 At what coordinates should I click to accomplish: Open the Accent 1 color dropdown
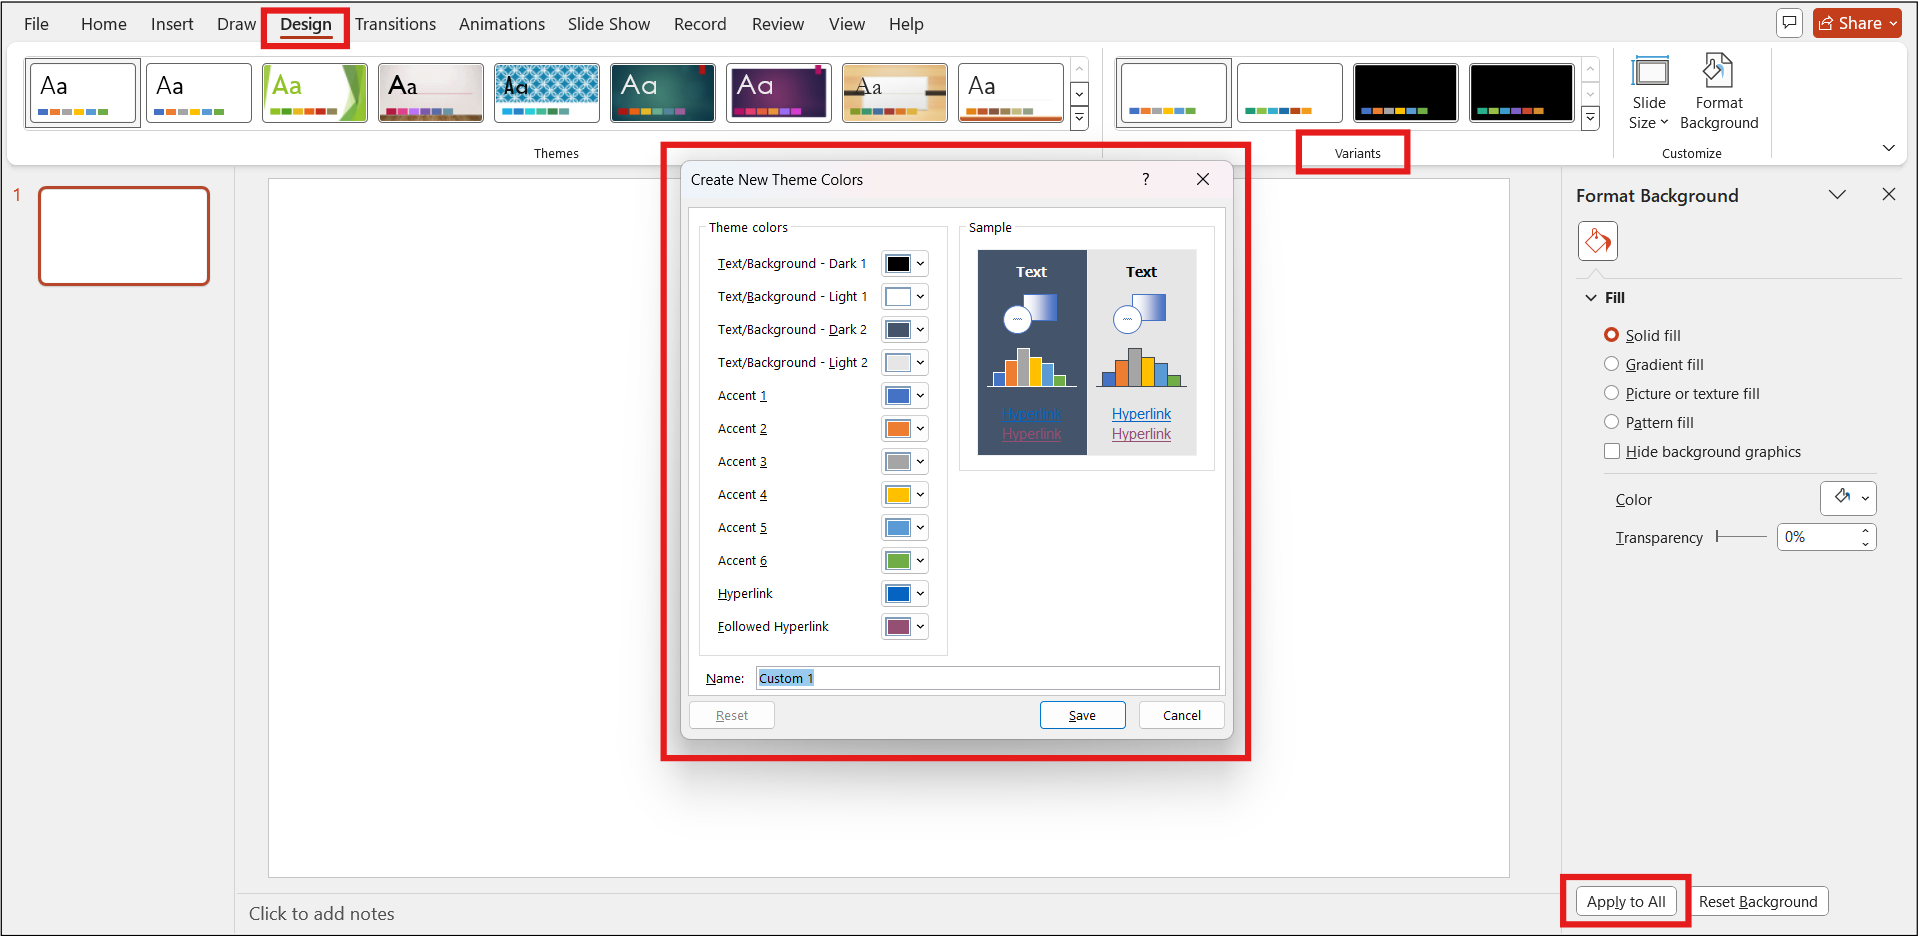point(919,395)
